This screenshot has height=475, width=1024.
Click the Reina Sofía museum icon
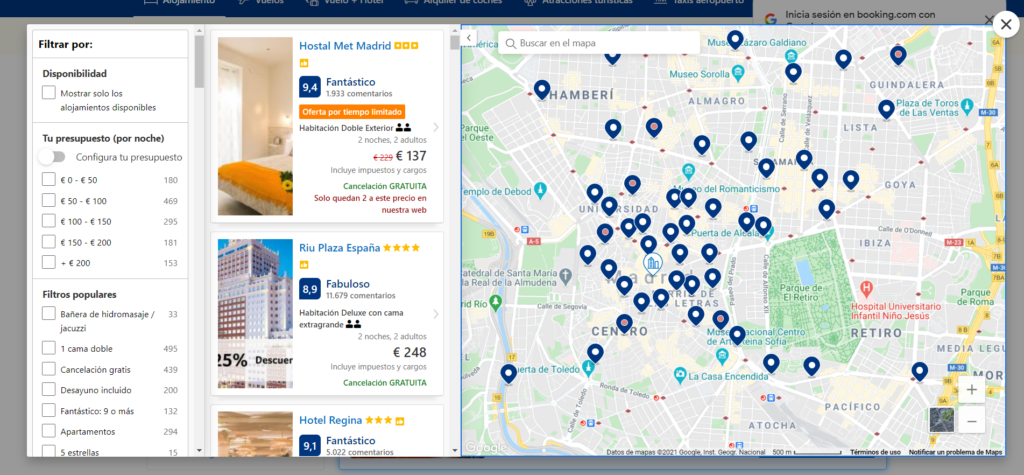tap(722, 356)
